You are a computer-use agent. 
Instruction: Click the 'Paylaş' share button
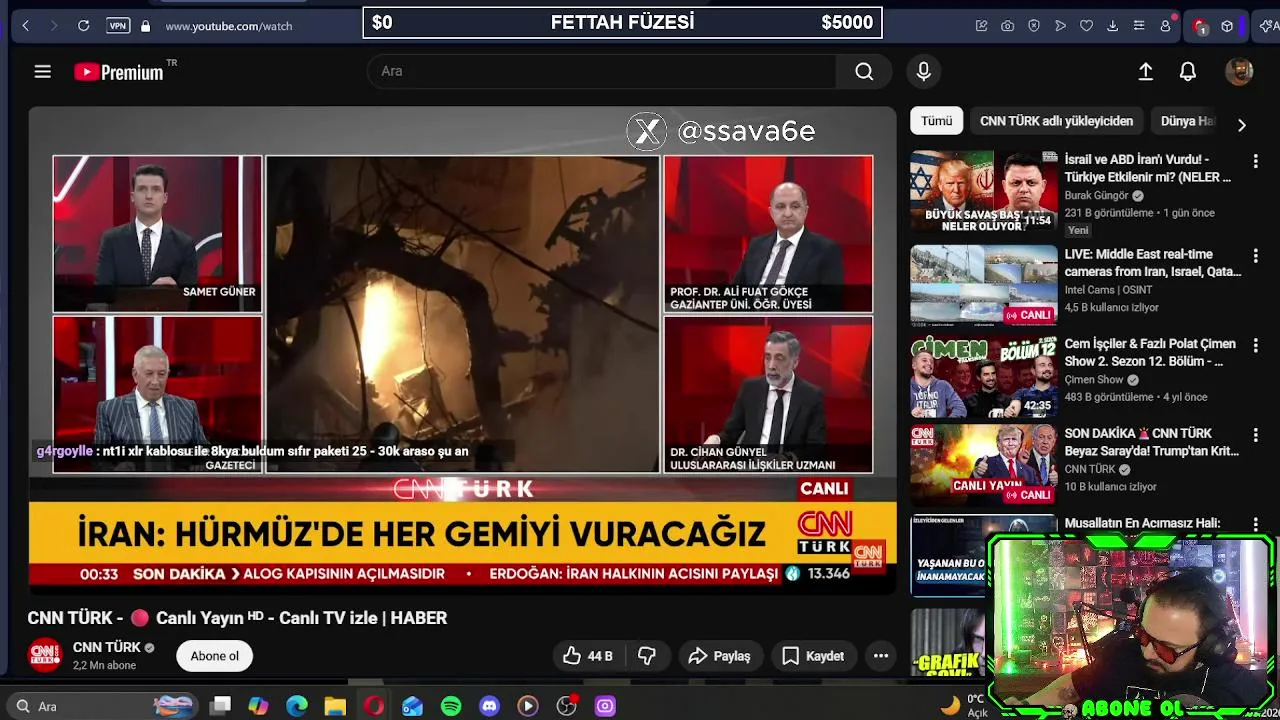[720, 656]
